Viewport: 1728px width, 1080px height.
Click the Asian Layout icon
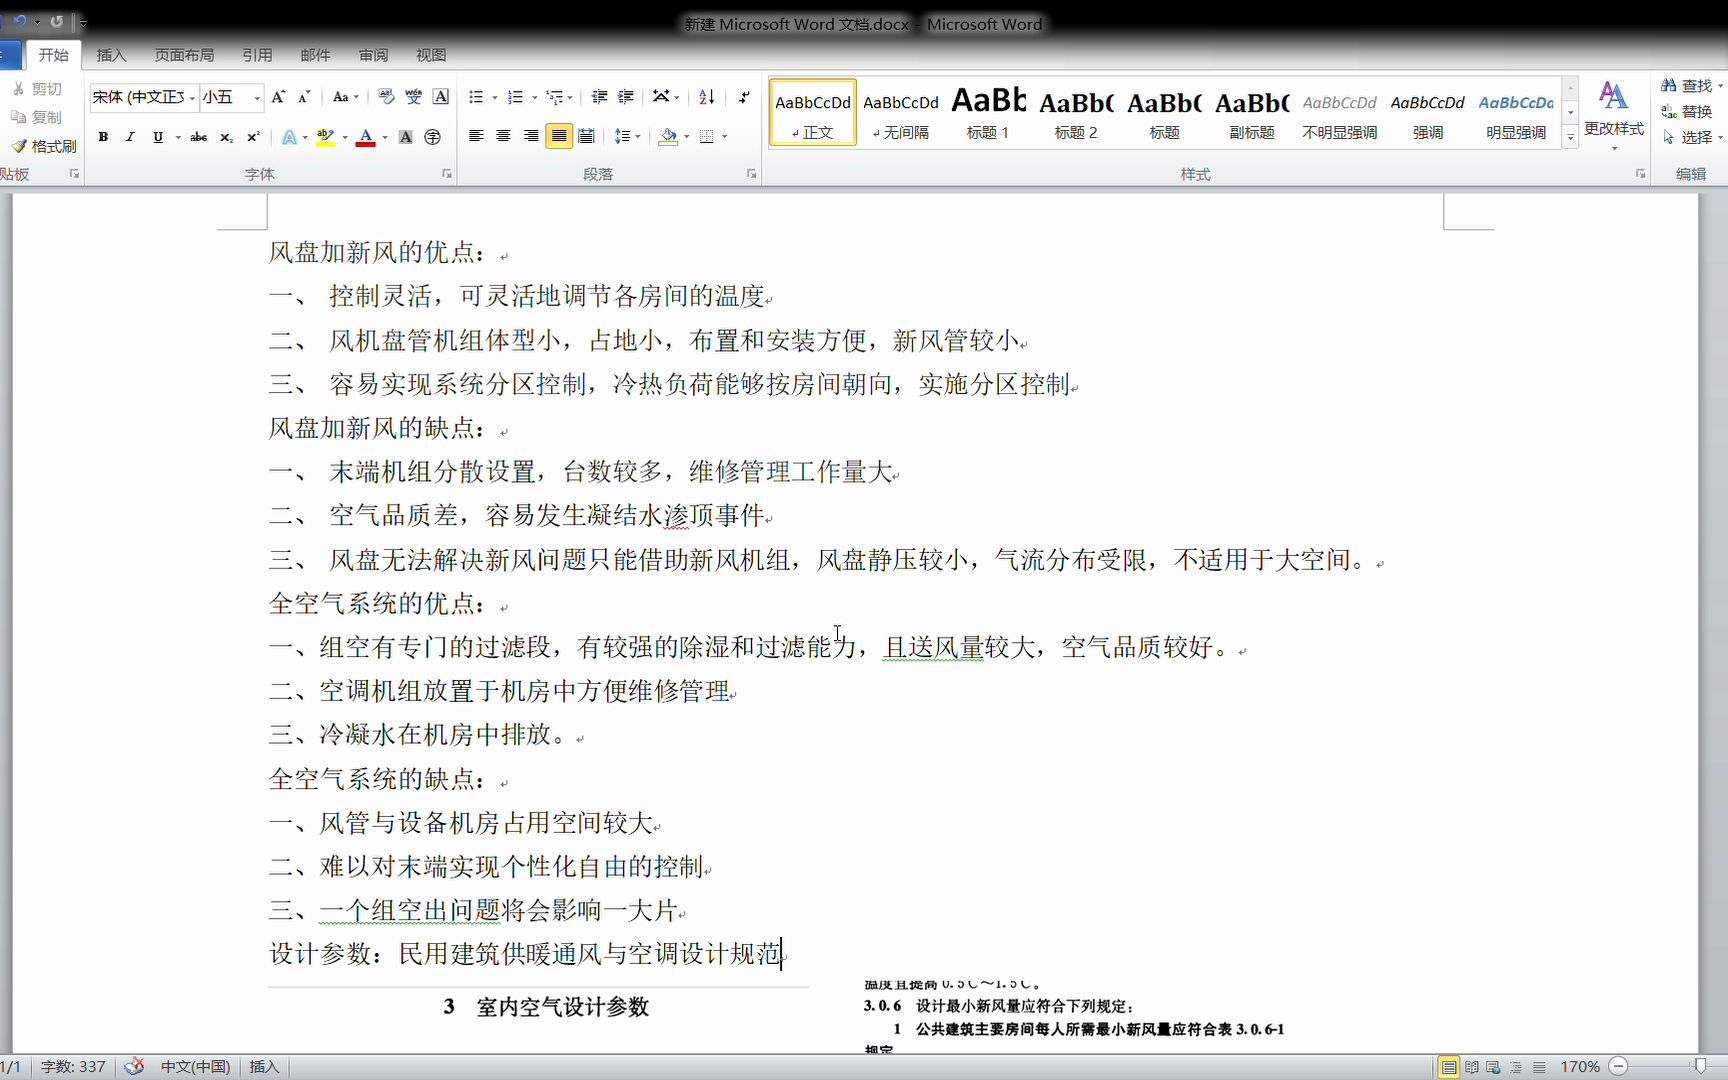pos(662,97)
